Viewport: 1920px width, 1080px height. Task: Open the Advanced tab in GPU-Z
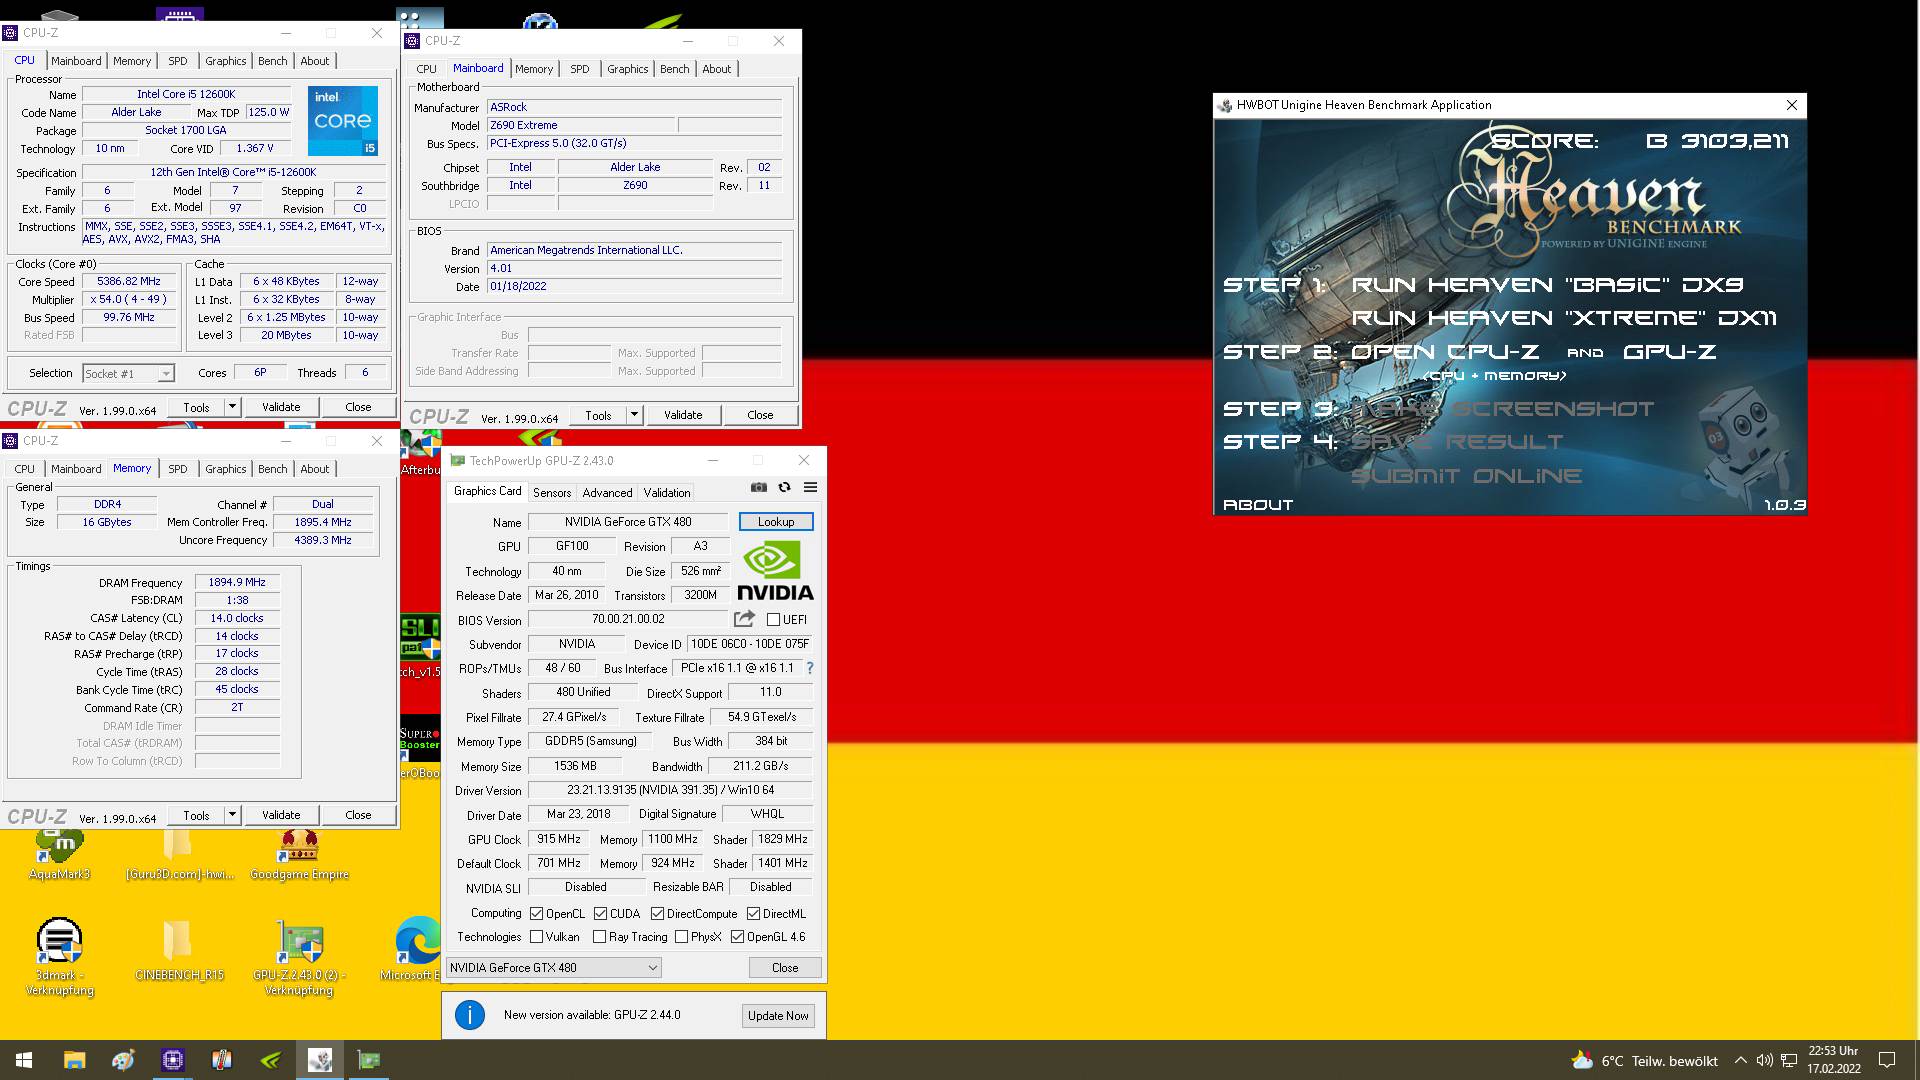pos(607,493)
